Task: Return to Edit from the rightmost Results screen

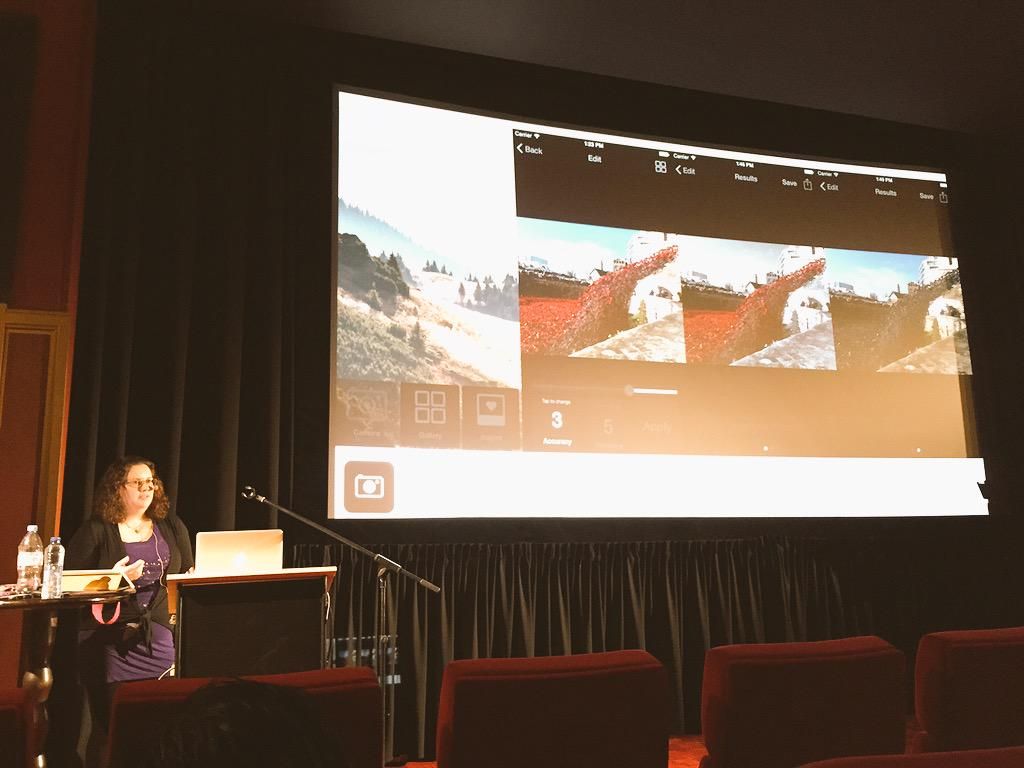Action: tap(829, 186)
